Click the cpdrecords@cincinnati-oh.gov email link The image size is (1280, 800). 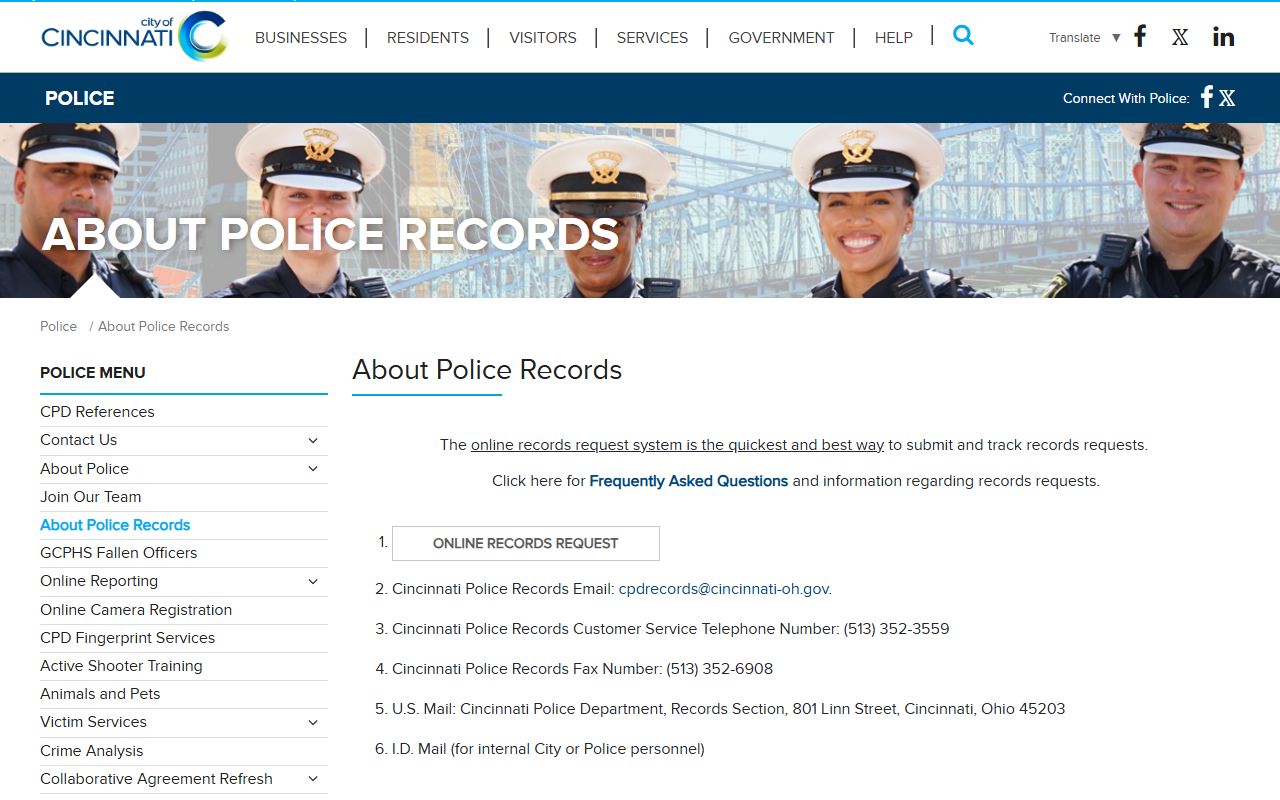(723, 589)
